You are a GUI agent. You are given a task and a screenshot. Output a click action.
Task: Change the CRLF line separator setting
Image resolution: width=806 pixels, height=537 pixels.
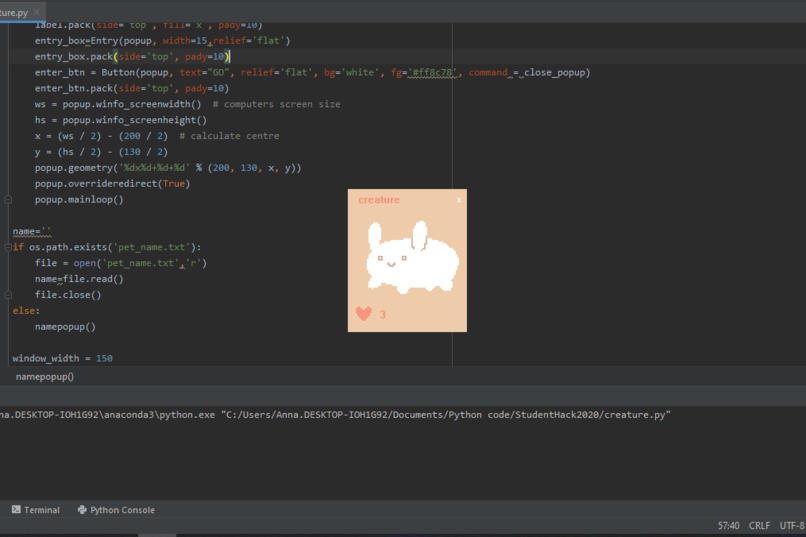[759, 526]
